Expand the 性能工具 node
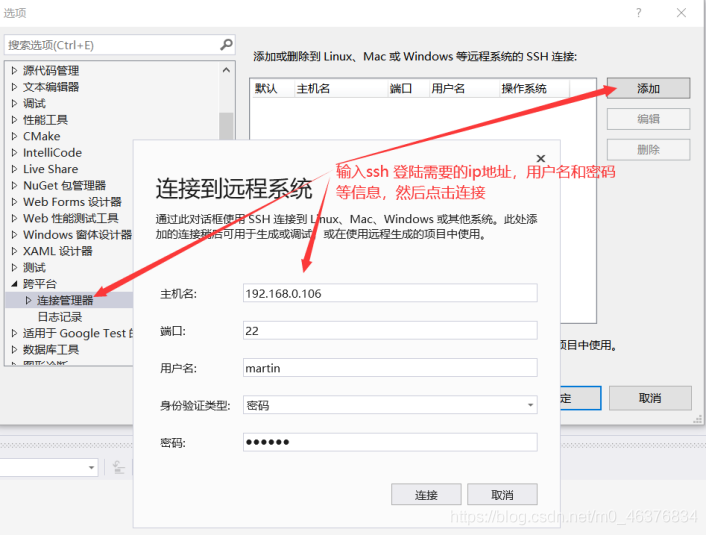This screenshot has width=707, height=535. 14,119
